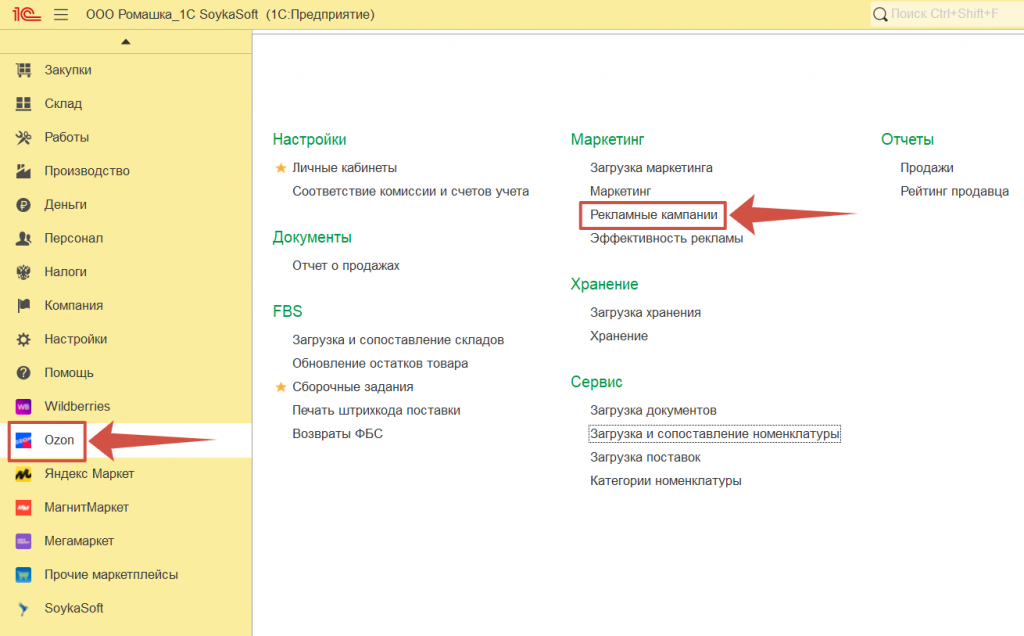This screenshot has height=636, width=1024.
Task: Click the Деньги ruble coin icon
Action: tap(24, 205)
